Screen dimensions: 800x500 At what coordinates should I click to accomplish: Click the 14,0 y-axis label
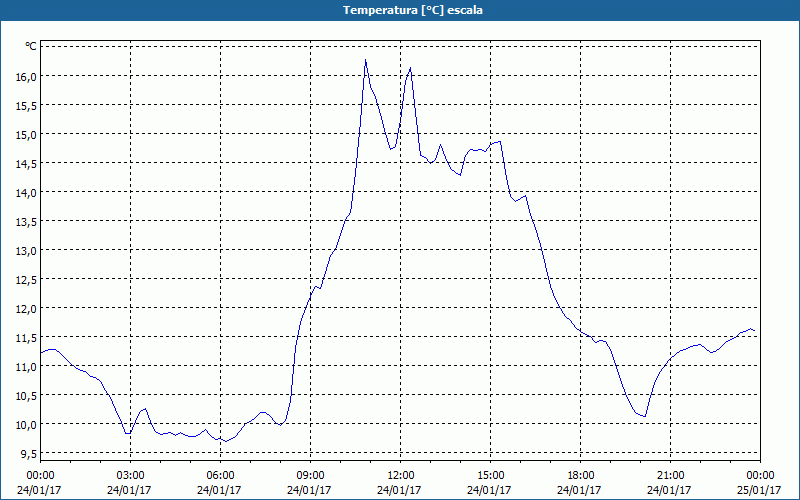(28, 192)
